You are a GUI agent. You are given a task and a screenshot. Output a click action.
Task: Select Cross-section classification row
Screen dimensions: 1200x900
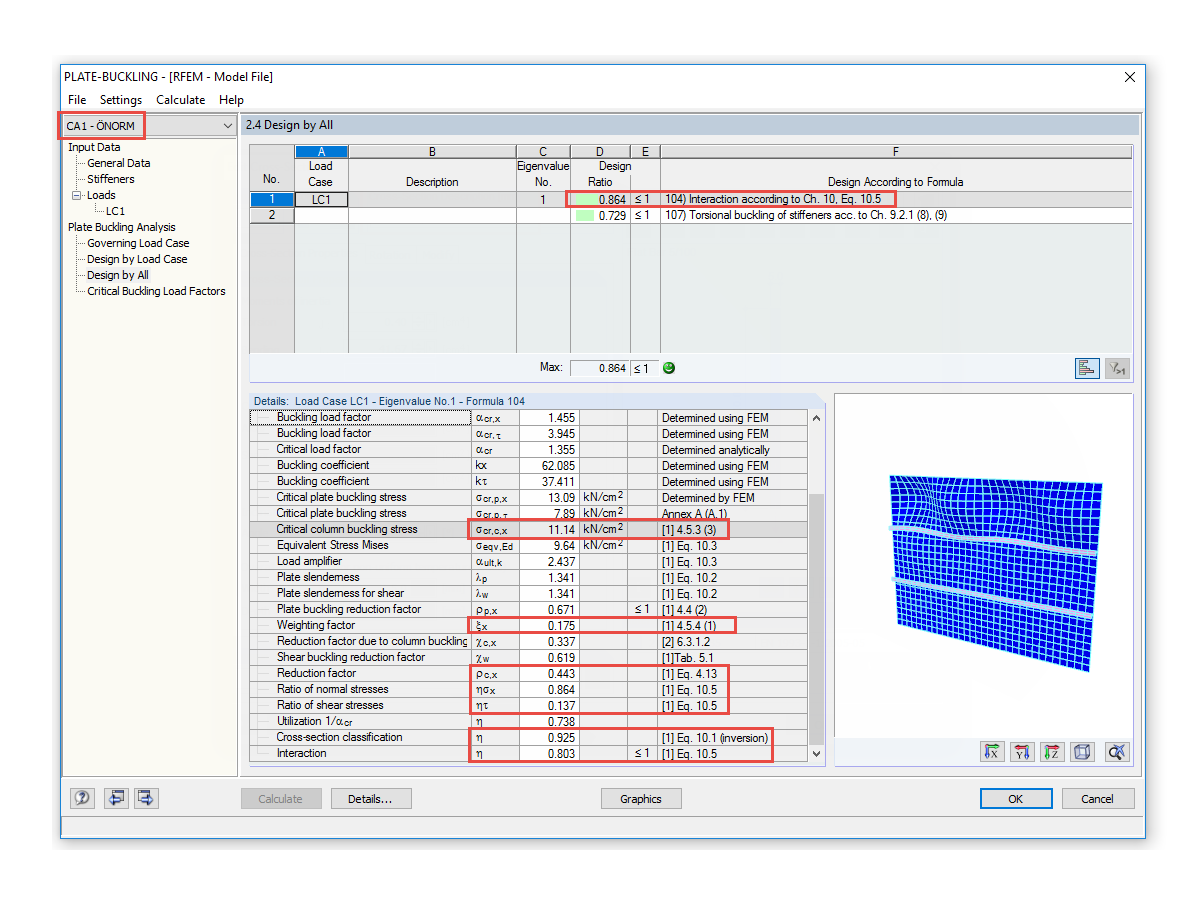coord(528,737)
